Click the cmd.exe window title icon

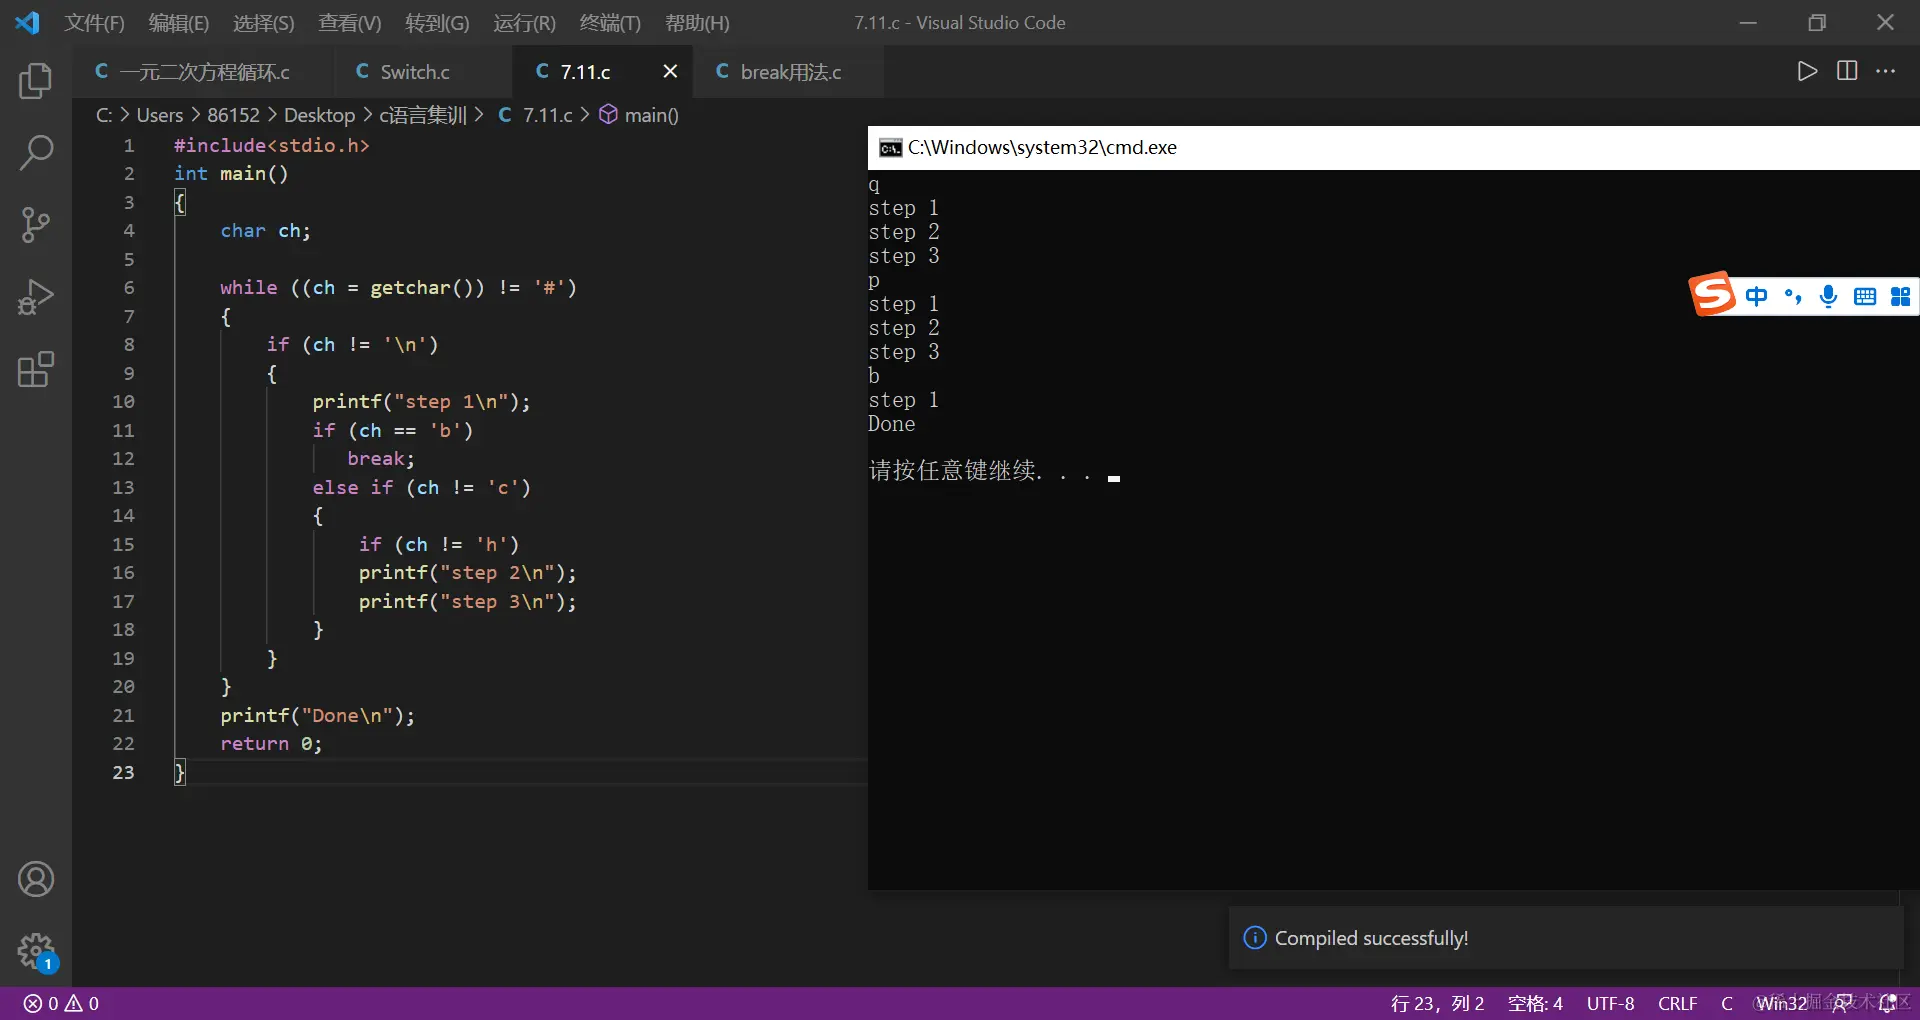point(890,148)
